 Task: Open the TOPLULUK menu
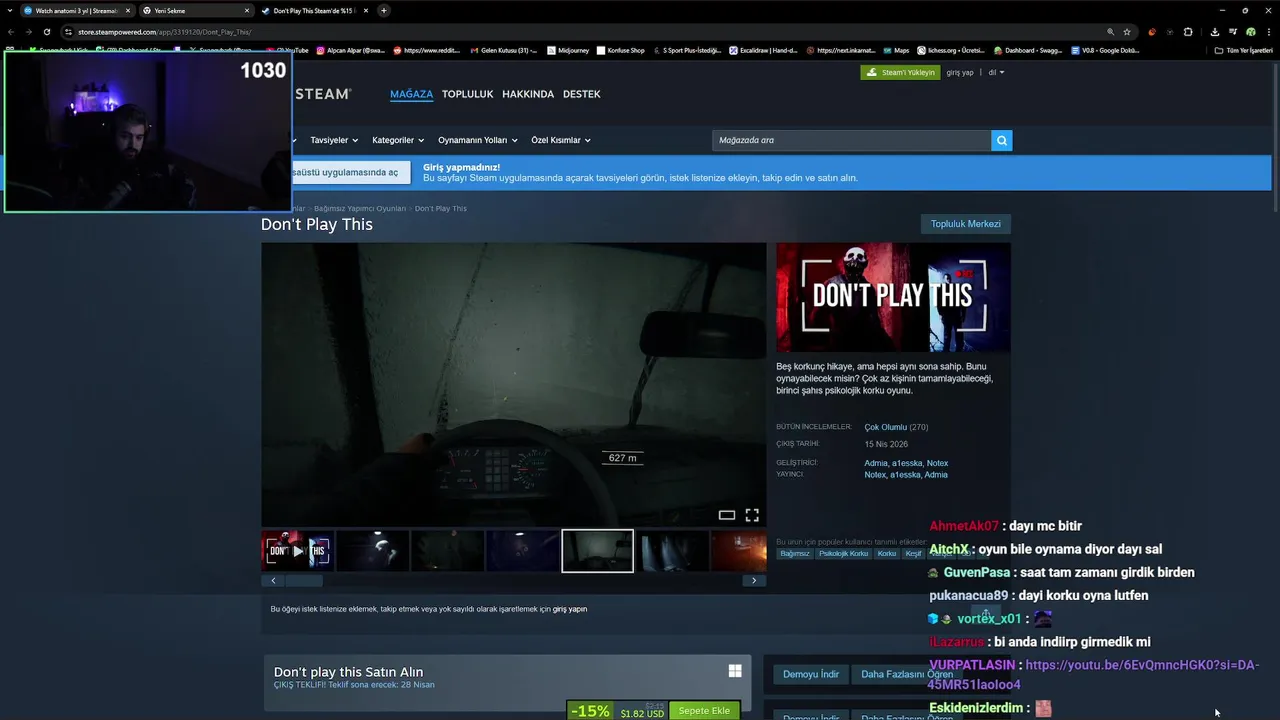pos(468,94)
